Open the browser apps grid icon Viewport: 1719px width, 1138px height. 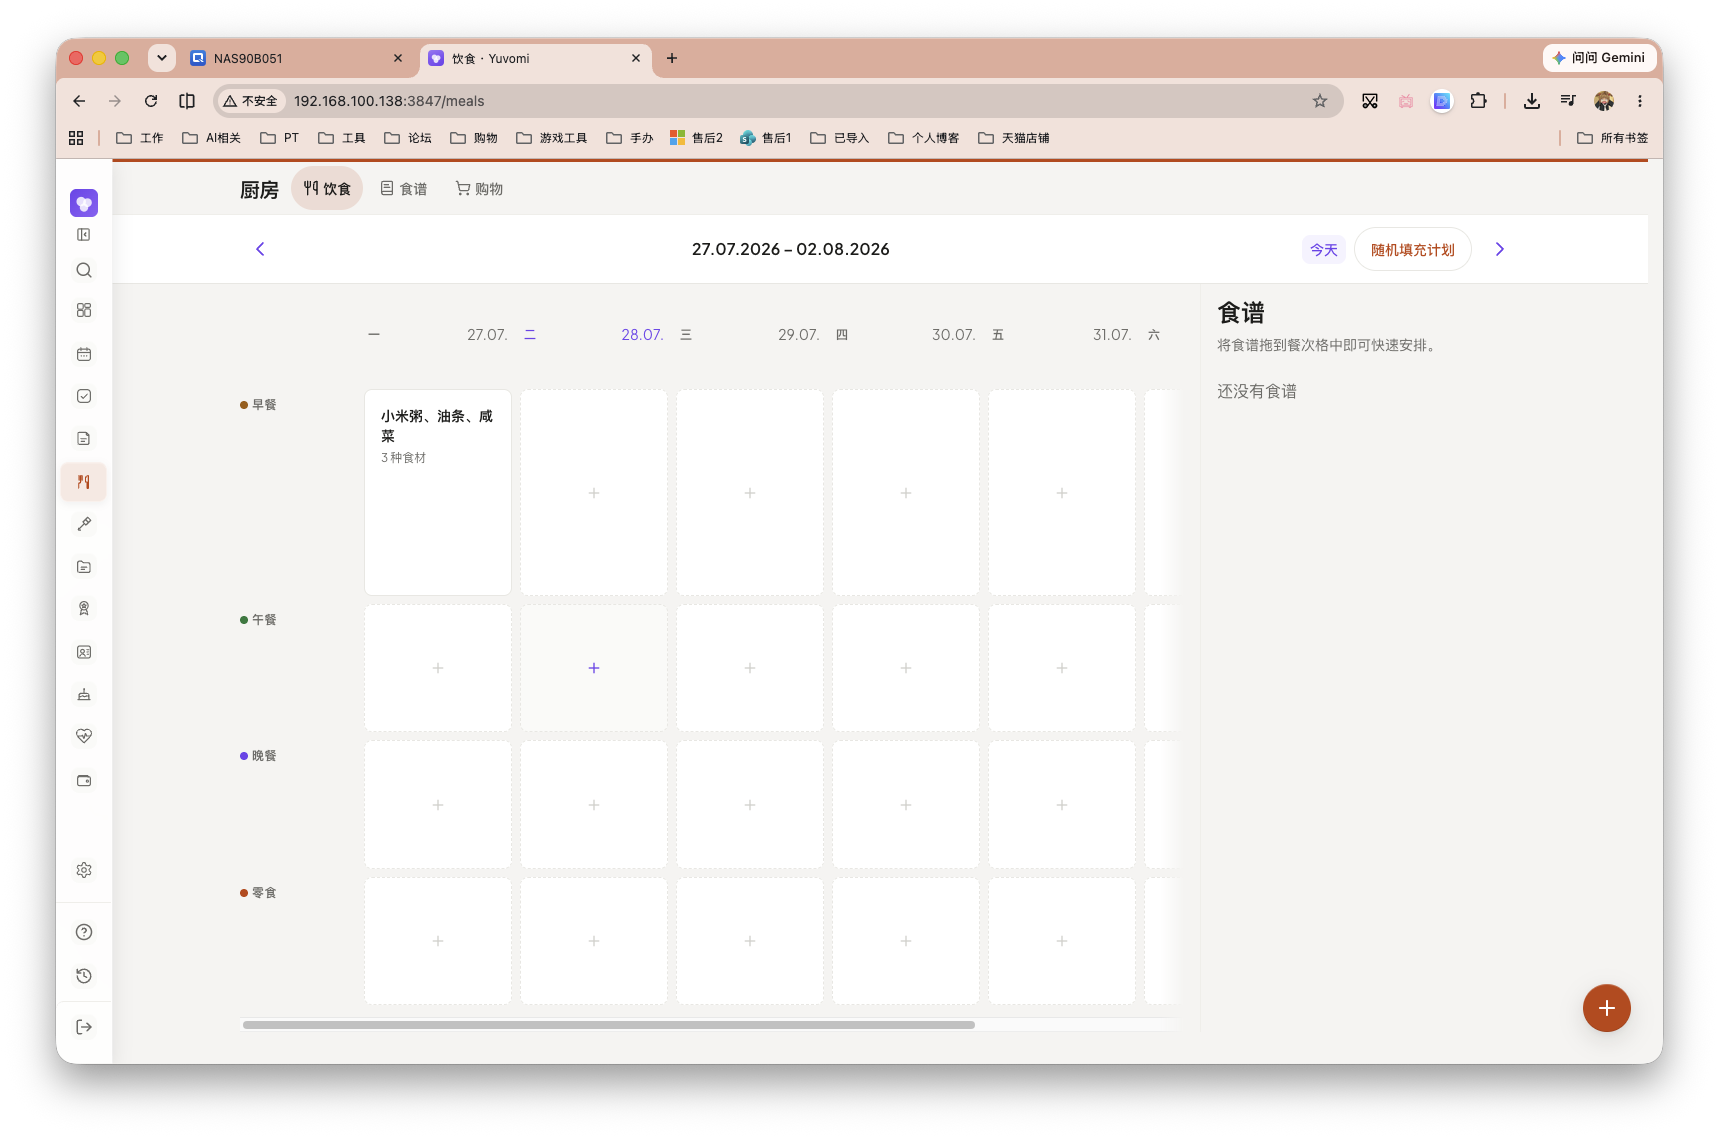click(x=76, y=138)
